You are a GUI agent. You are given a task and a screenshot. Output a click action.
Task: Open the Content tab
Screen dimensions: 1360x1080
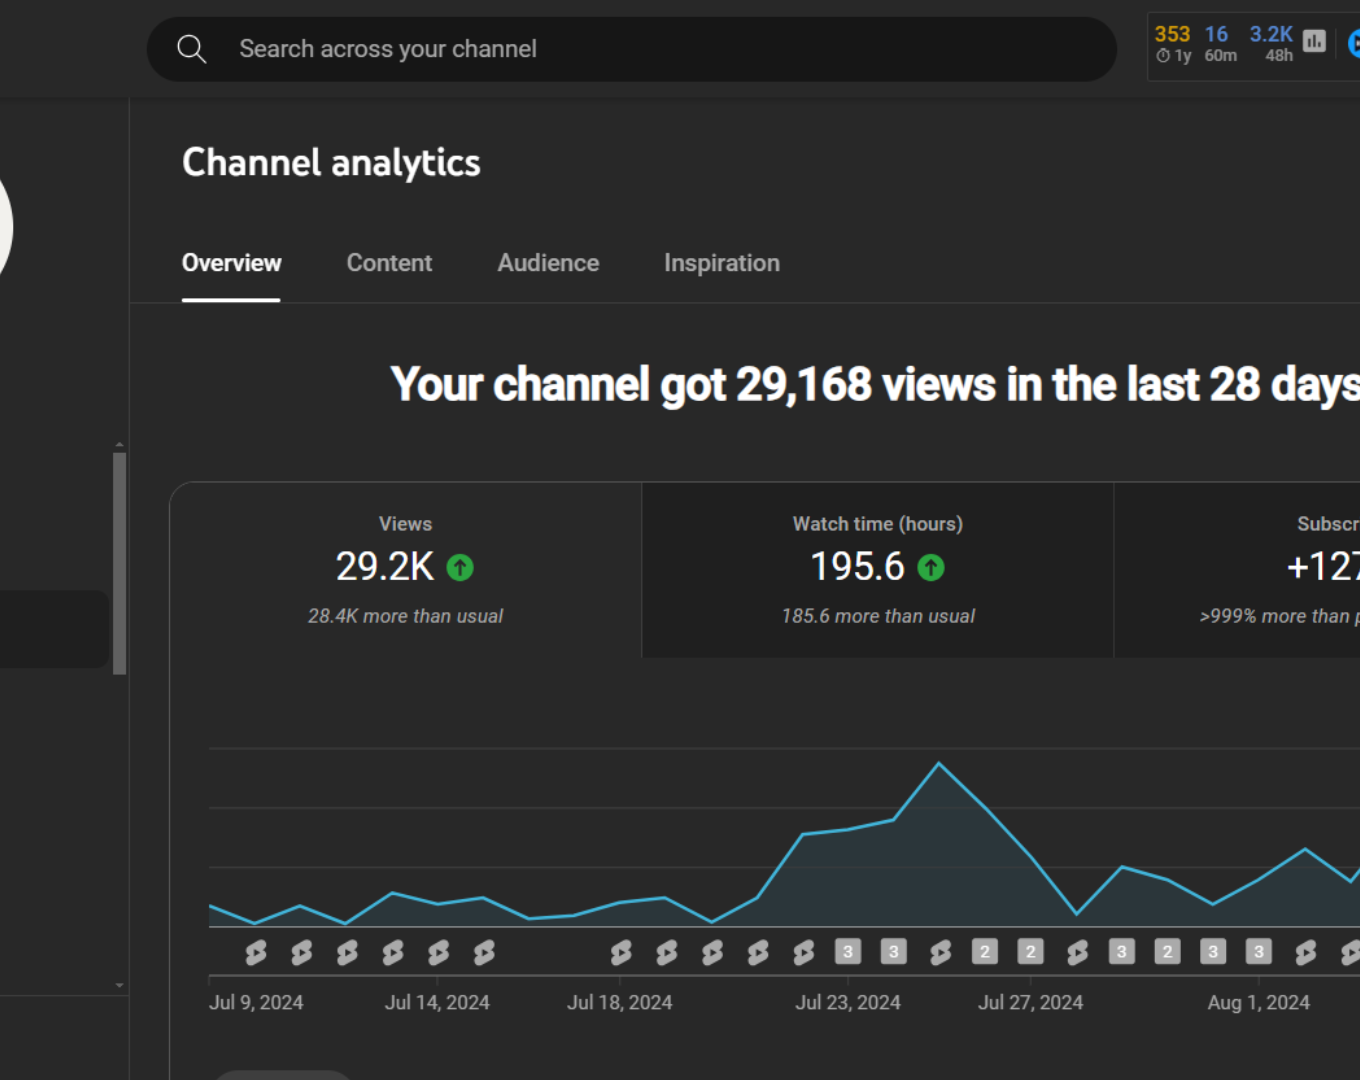tap(389, 263)
